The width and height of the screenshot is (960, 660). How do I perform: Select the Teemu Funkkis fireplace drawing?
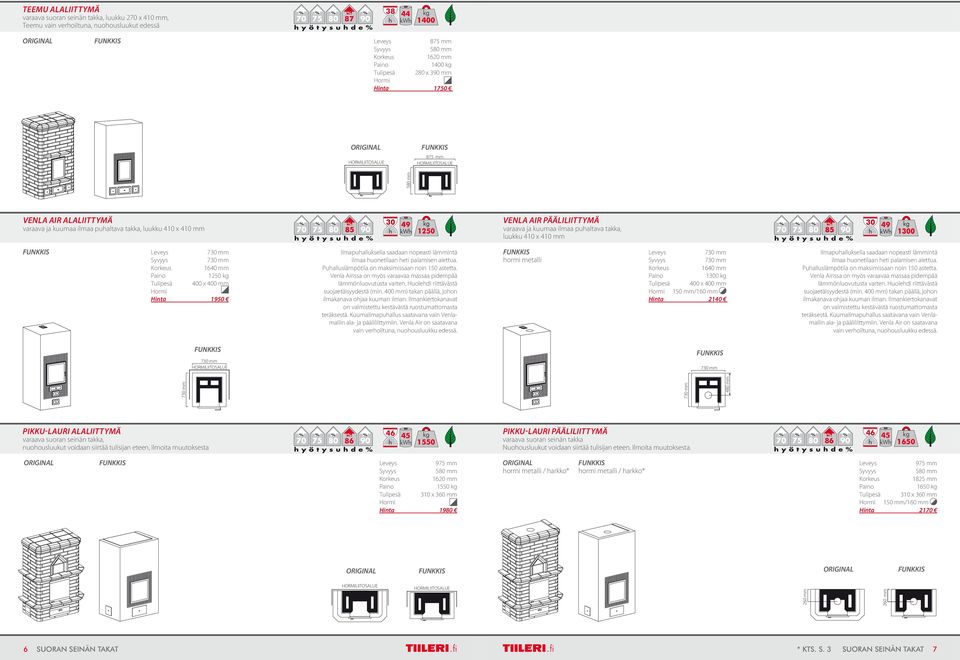point(119,158)
